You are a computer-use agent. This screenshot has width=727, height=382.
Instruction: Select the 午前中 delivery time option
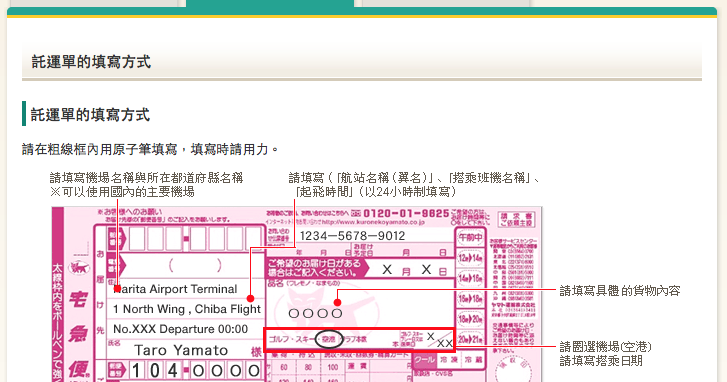click(x=470, y=238)
